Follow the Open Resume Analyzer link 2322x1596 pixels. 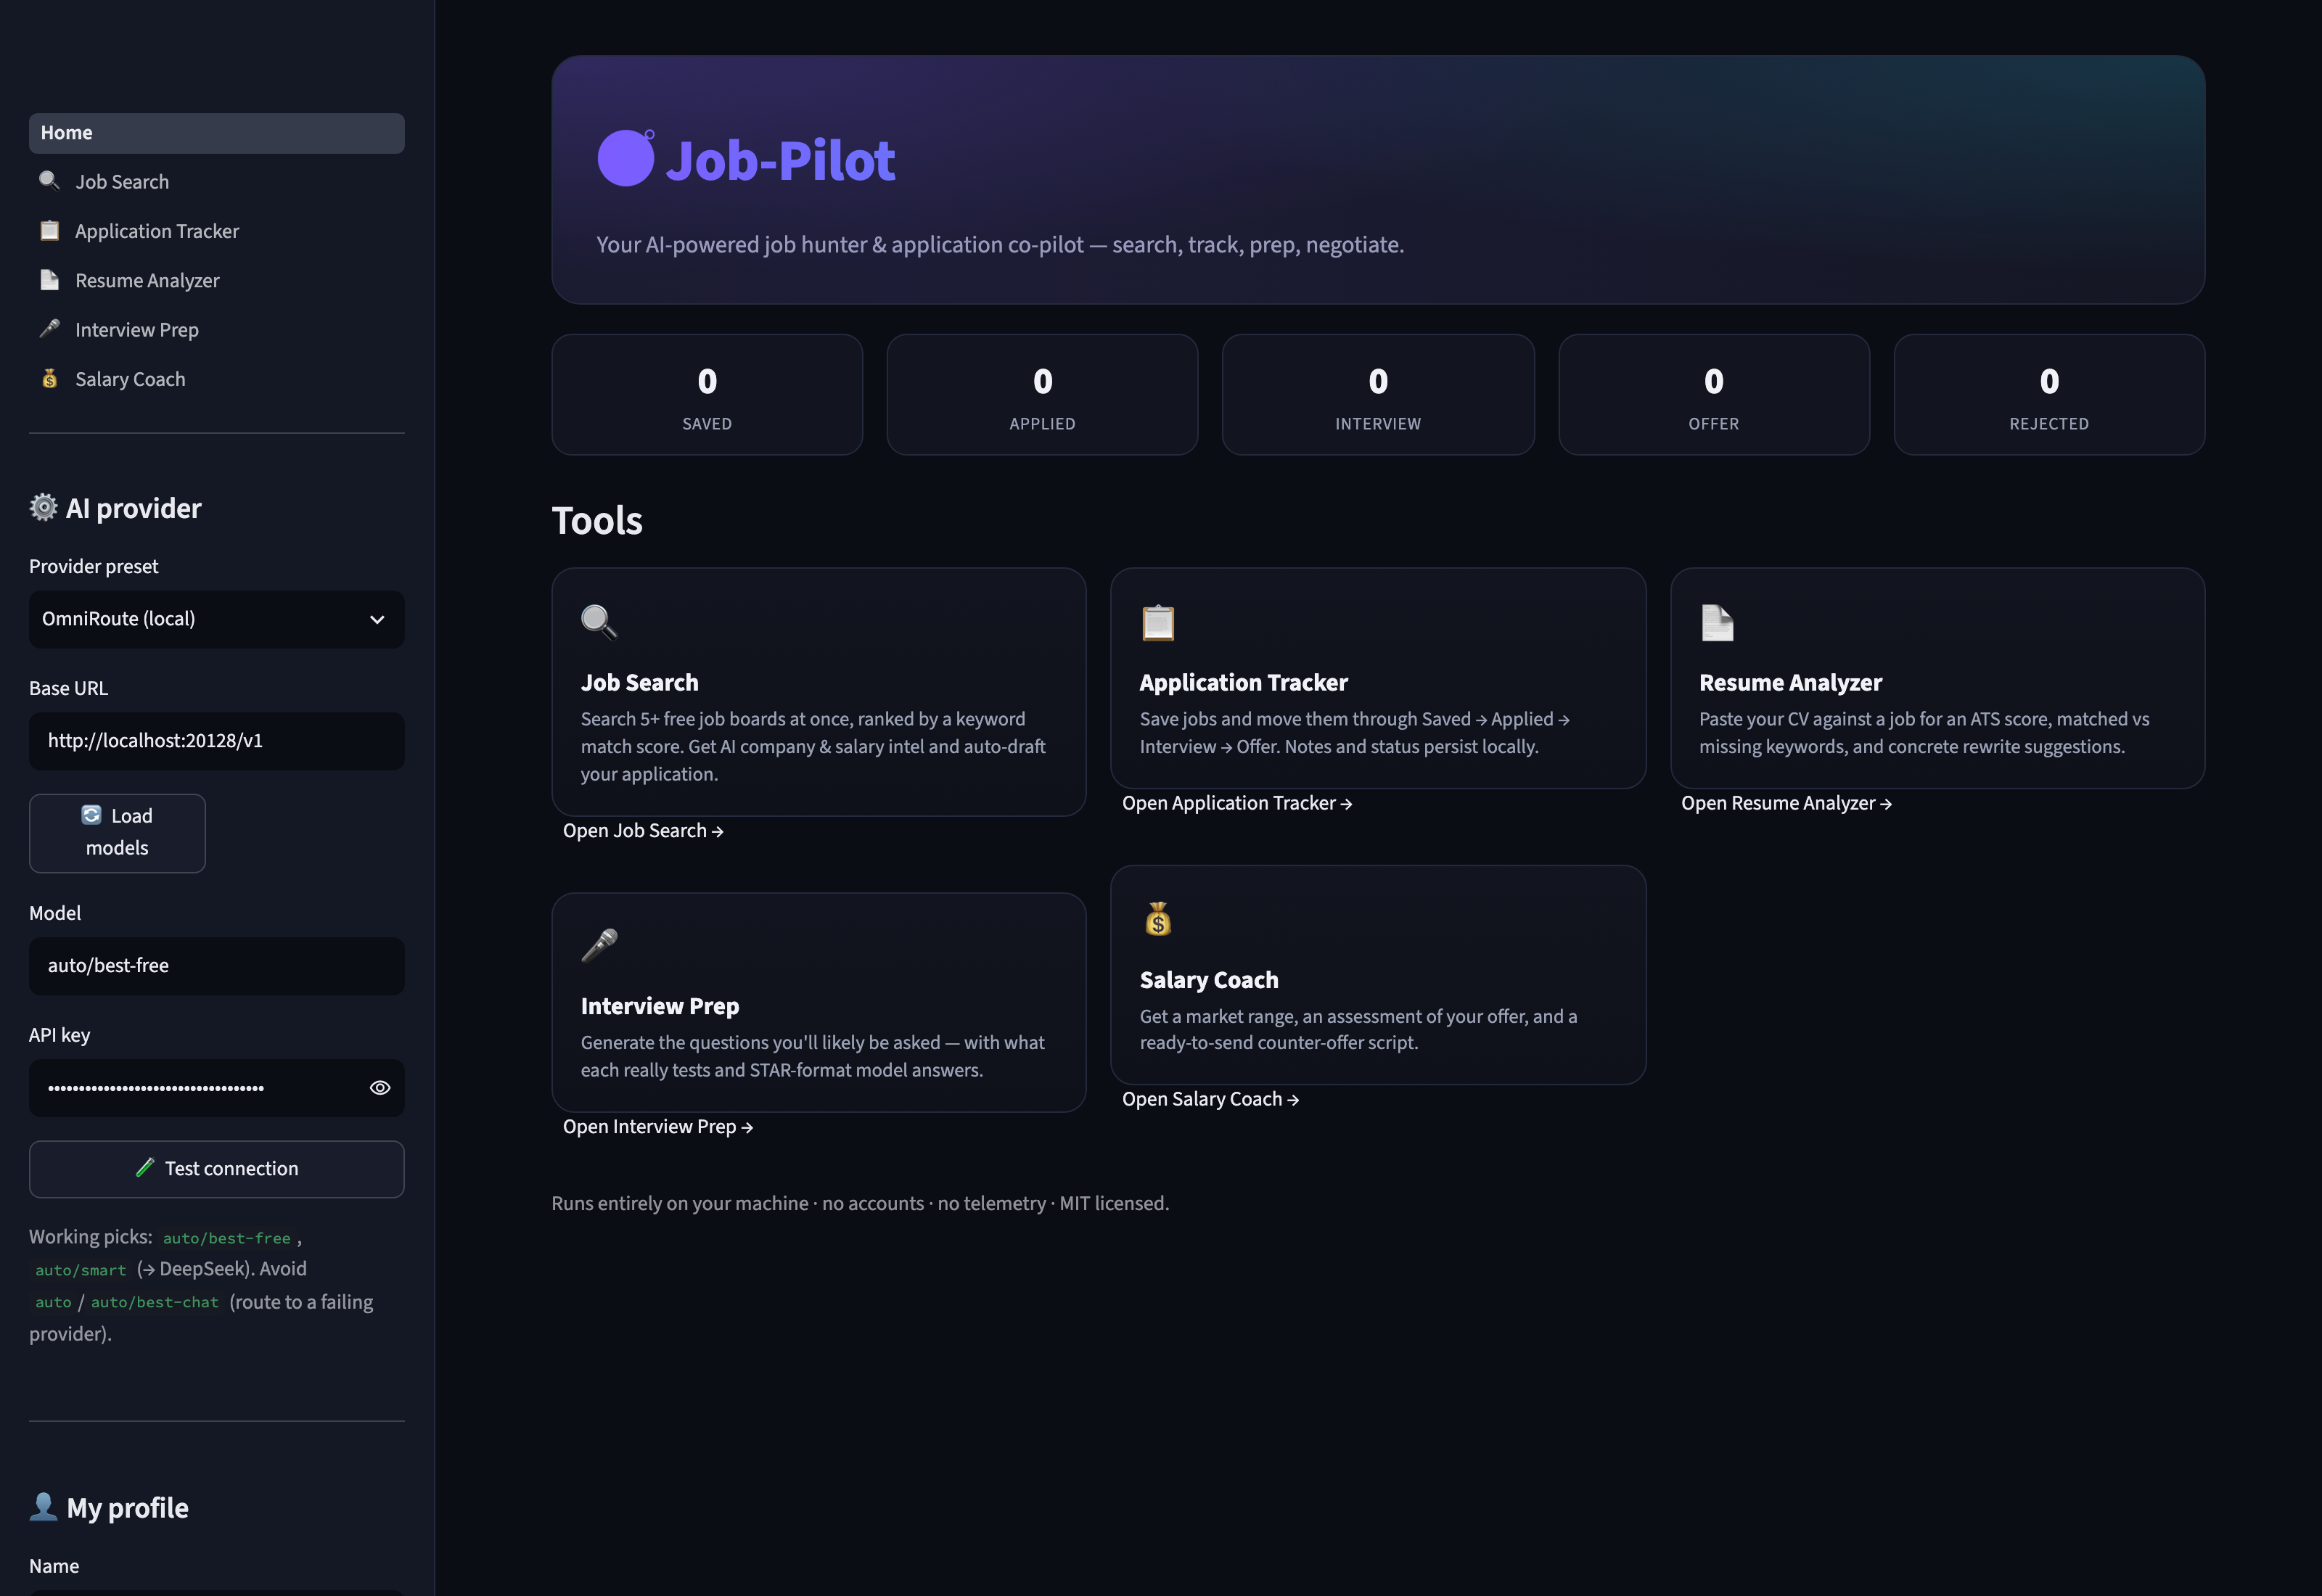tap(1786, 803)
